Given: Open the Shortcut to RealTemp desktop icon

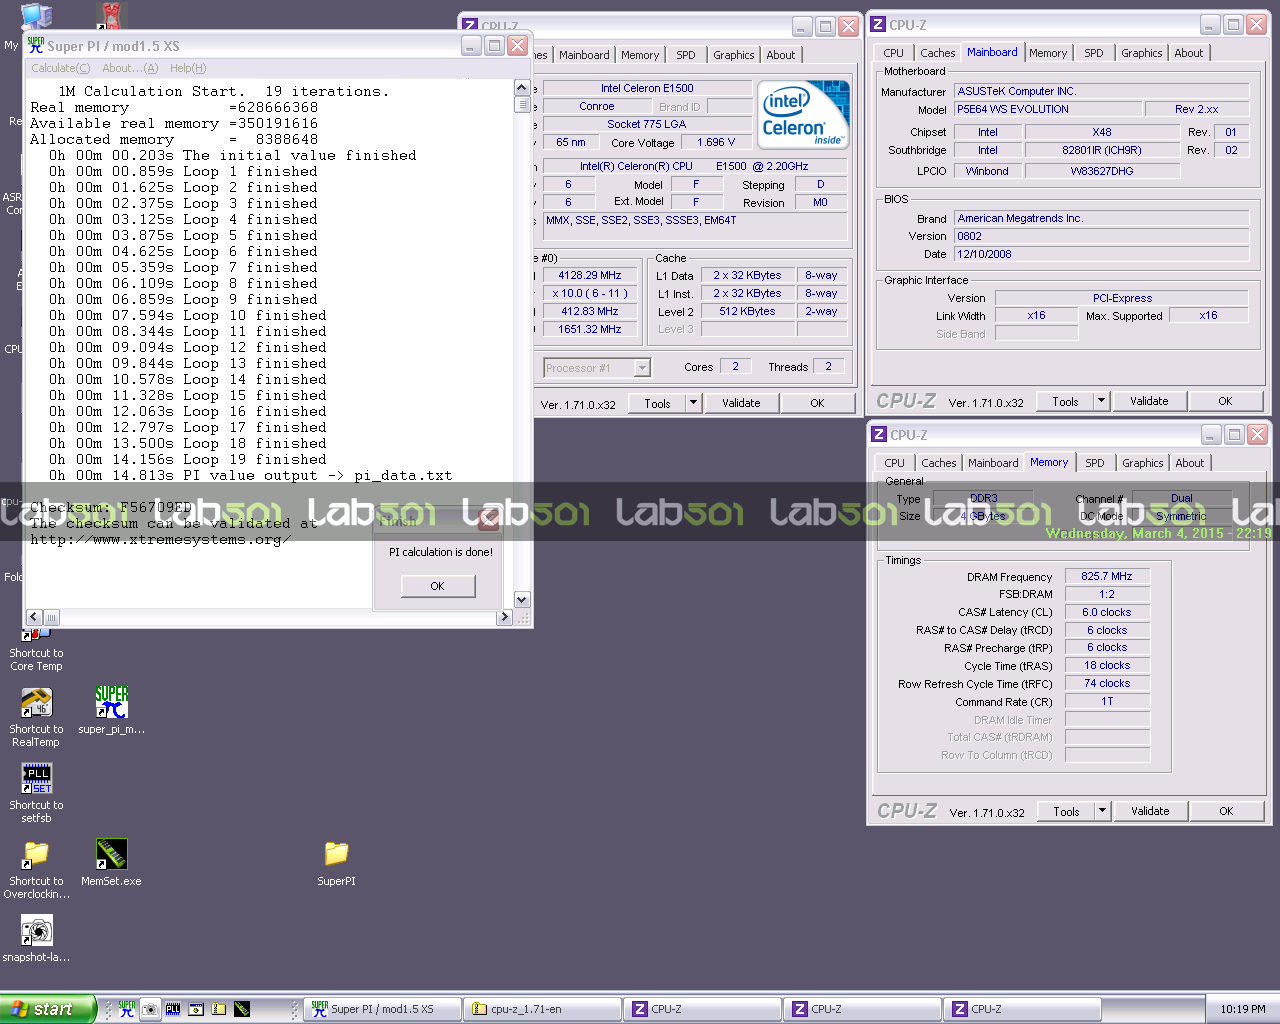Looking at the screenshot, I should [x=36, y=705].
